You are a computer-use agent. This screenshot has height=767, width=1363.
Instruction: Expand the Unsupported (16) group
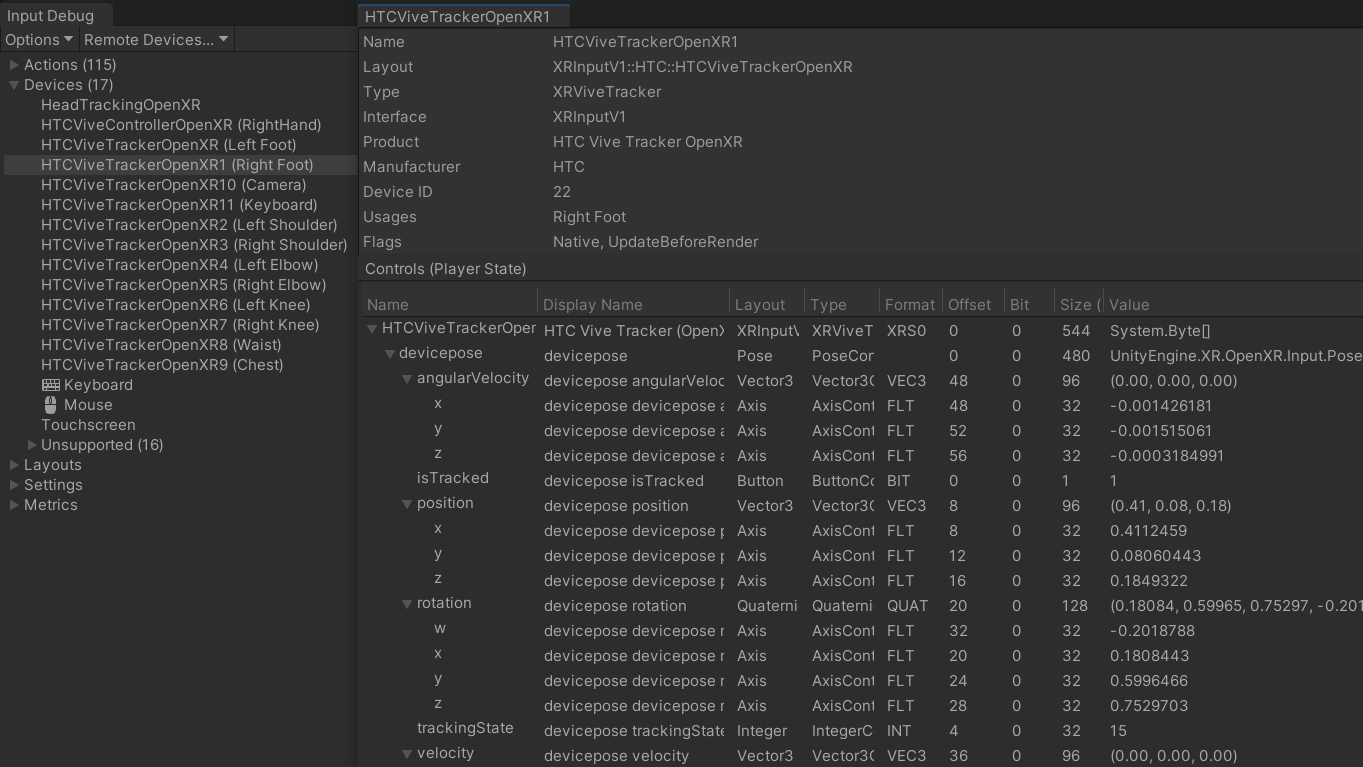[x=32, y=445]
